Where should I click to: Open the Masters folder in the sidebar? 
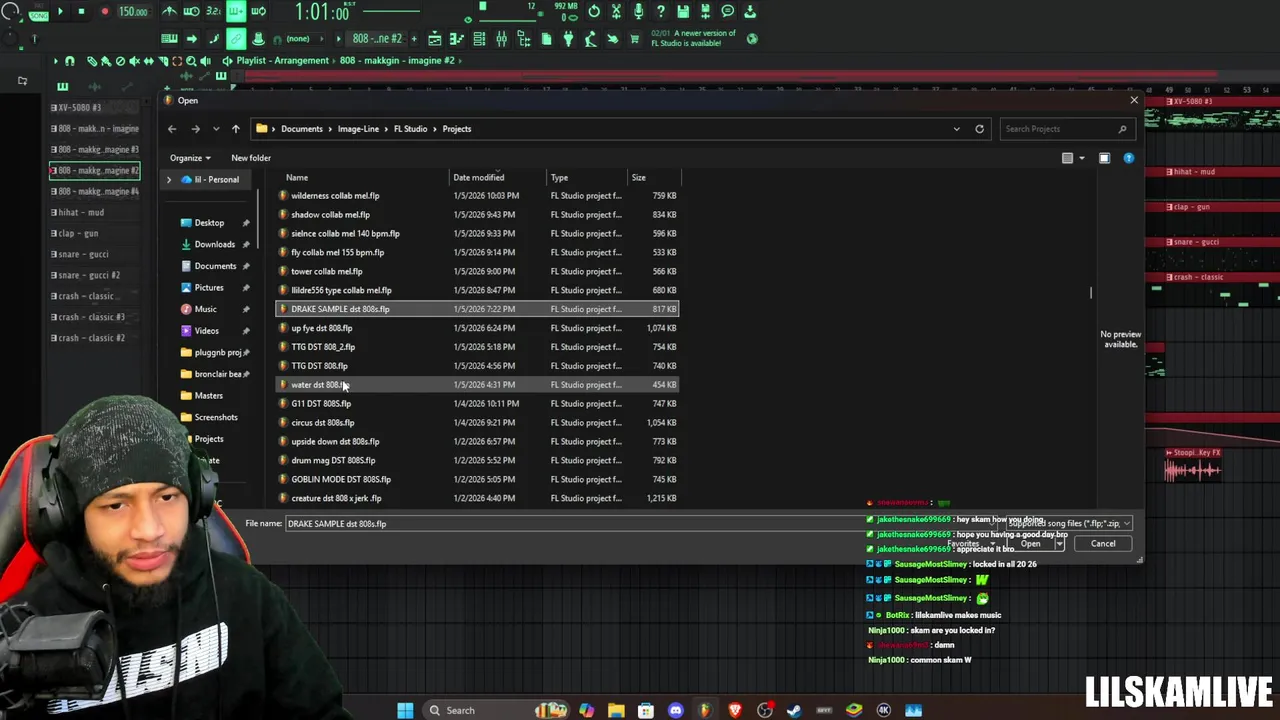coord(208,396)
